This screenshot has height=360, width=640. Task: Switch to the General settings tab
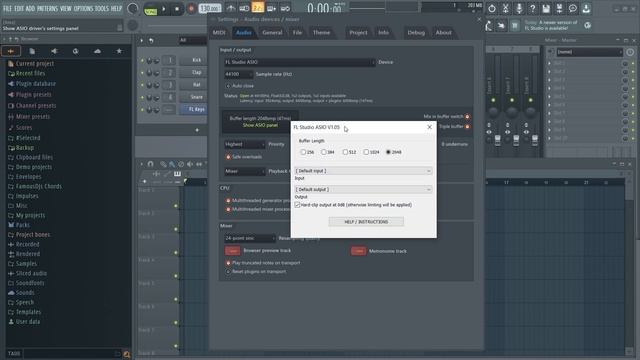click(272, 32)
